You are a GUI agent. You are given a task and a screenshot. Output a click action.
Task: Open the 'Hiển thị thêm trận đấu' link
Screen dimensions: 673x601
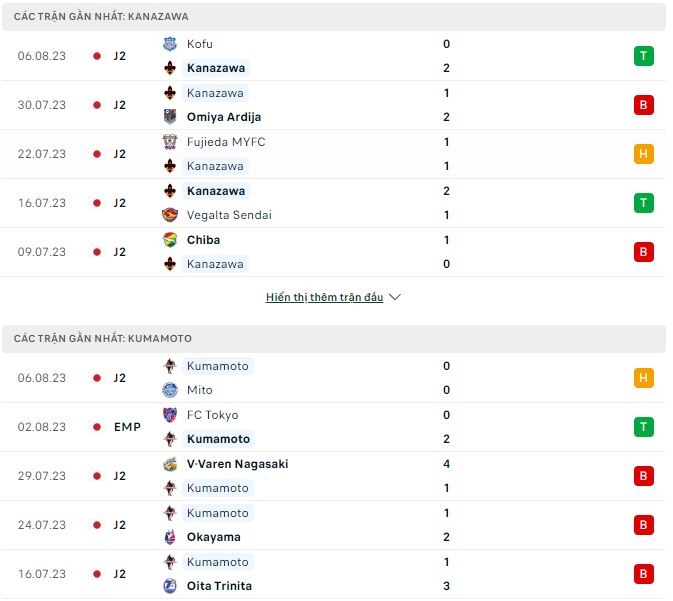(x=324, y=297)
